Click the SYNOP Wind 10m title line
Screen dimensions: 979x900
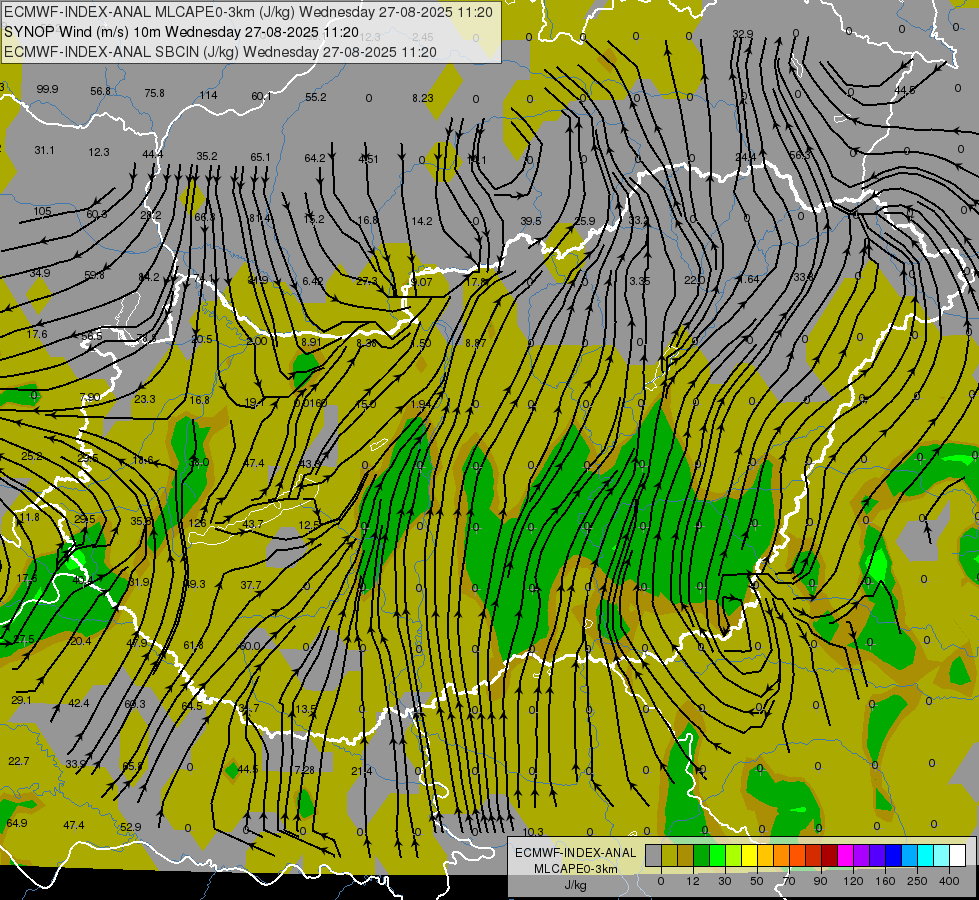click(x=181, y=32)
